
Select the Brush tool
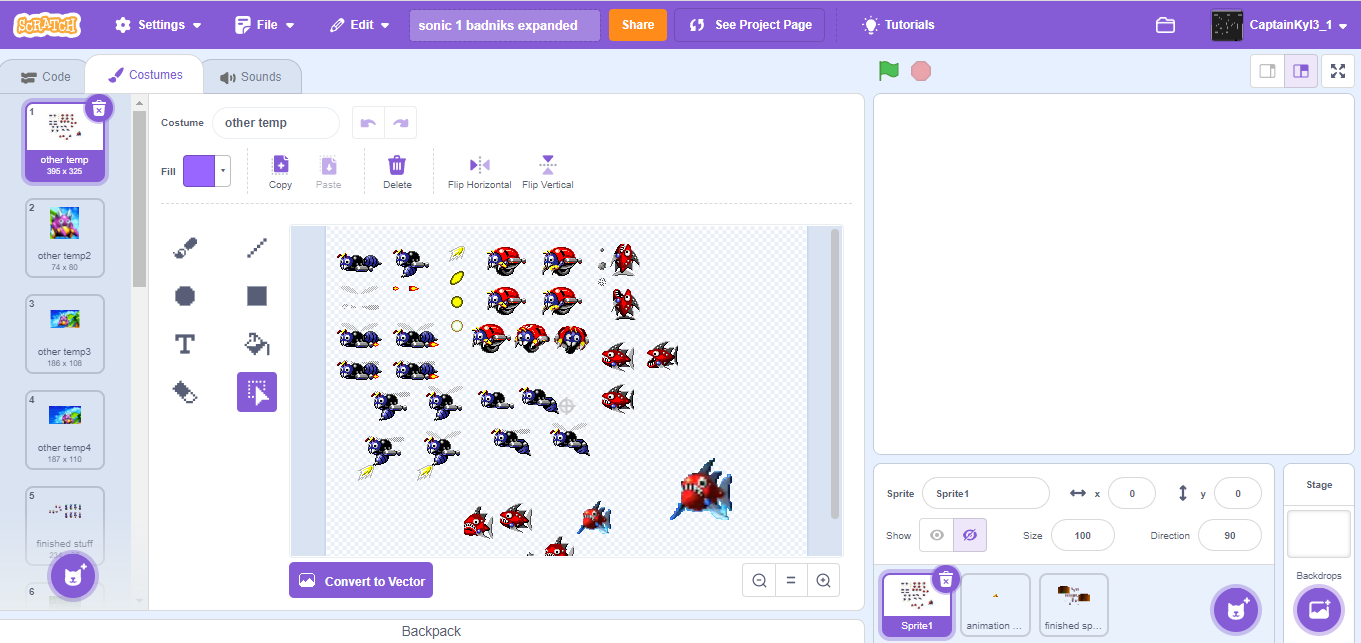click(x=185, y=248)
